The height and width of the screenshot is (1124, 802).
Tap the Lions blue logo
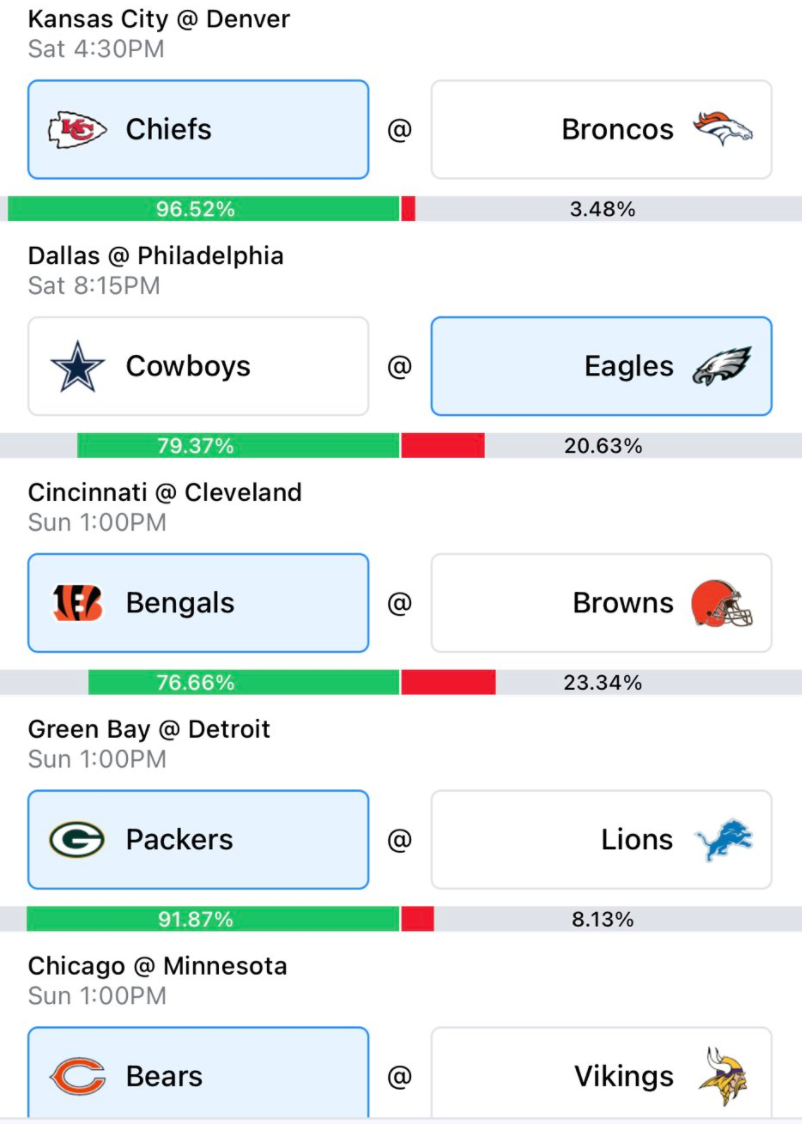[x=724, y=839]
